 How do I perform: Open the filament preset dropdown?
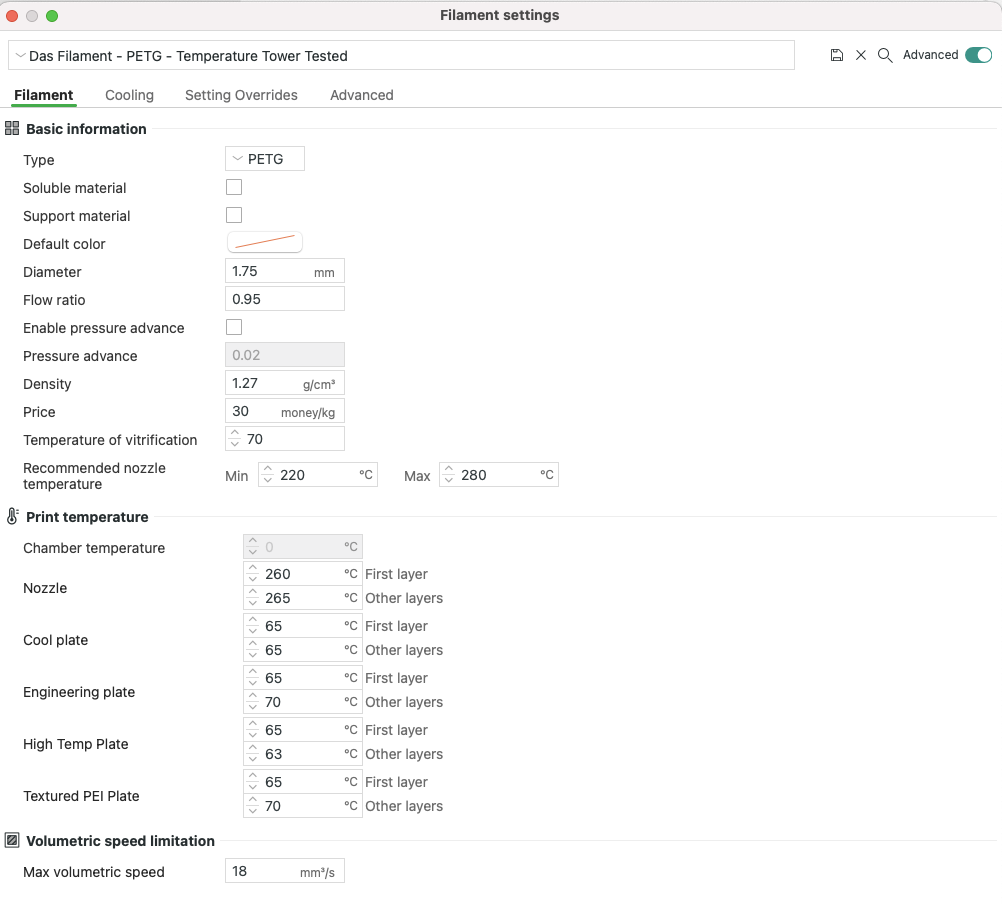(401, 56)
